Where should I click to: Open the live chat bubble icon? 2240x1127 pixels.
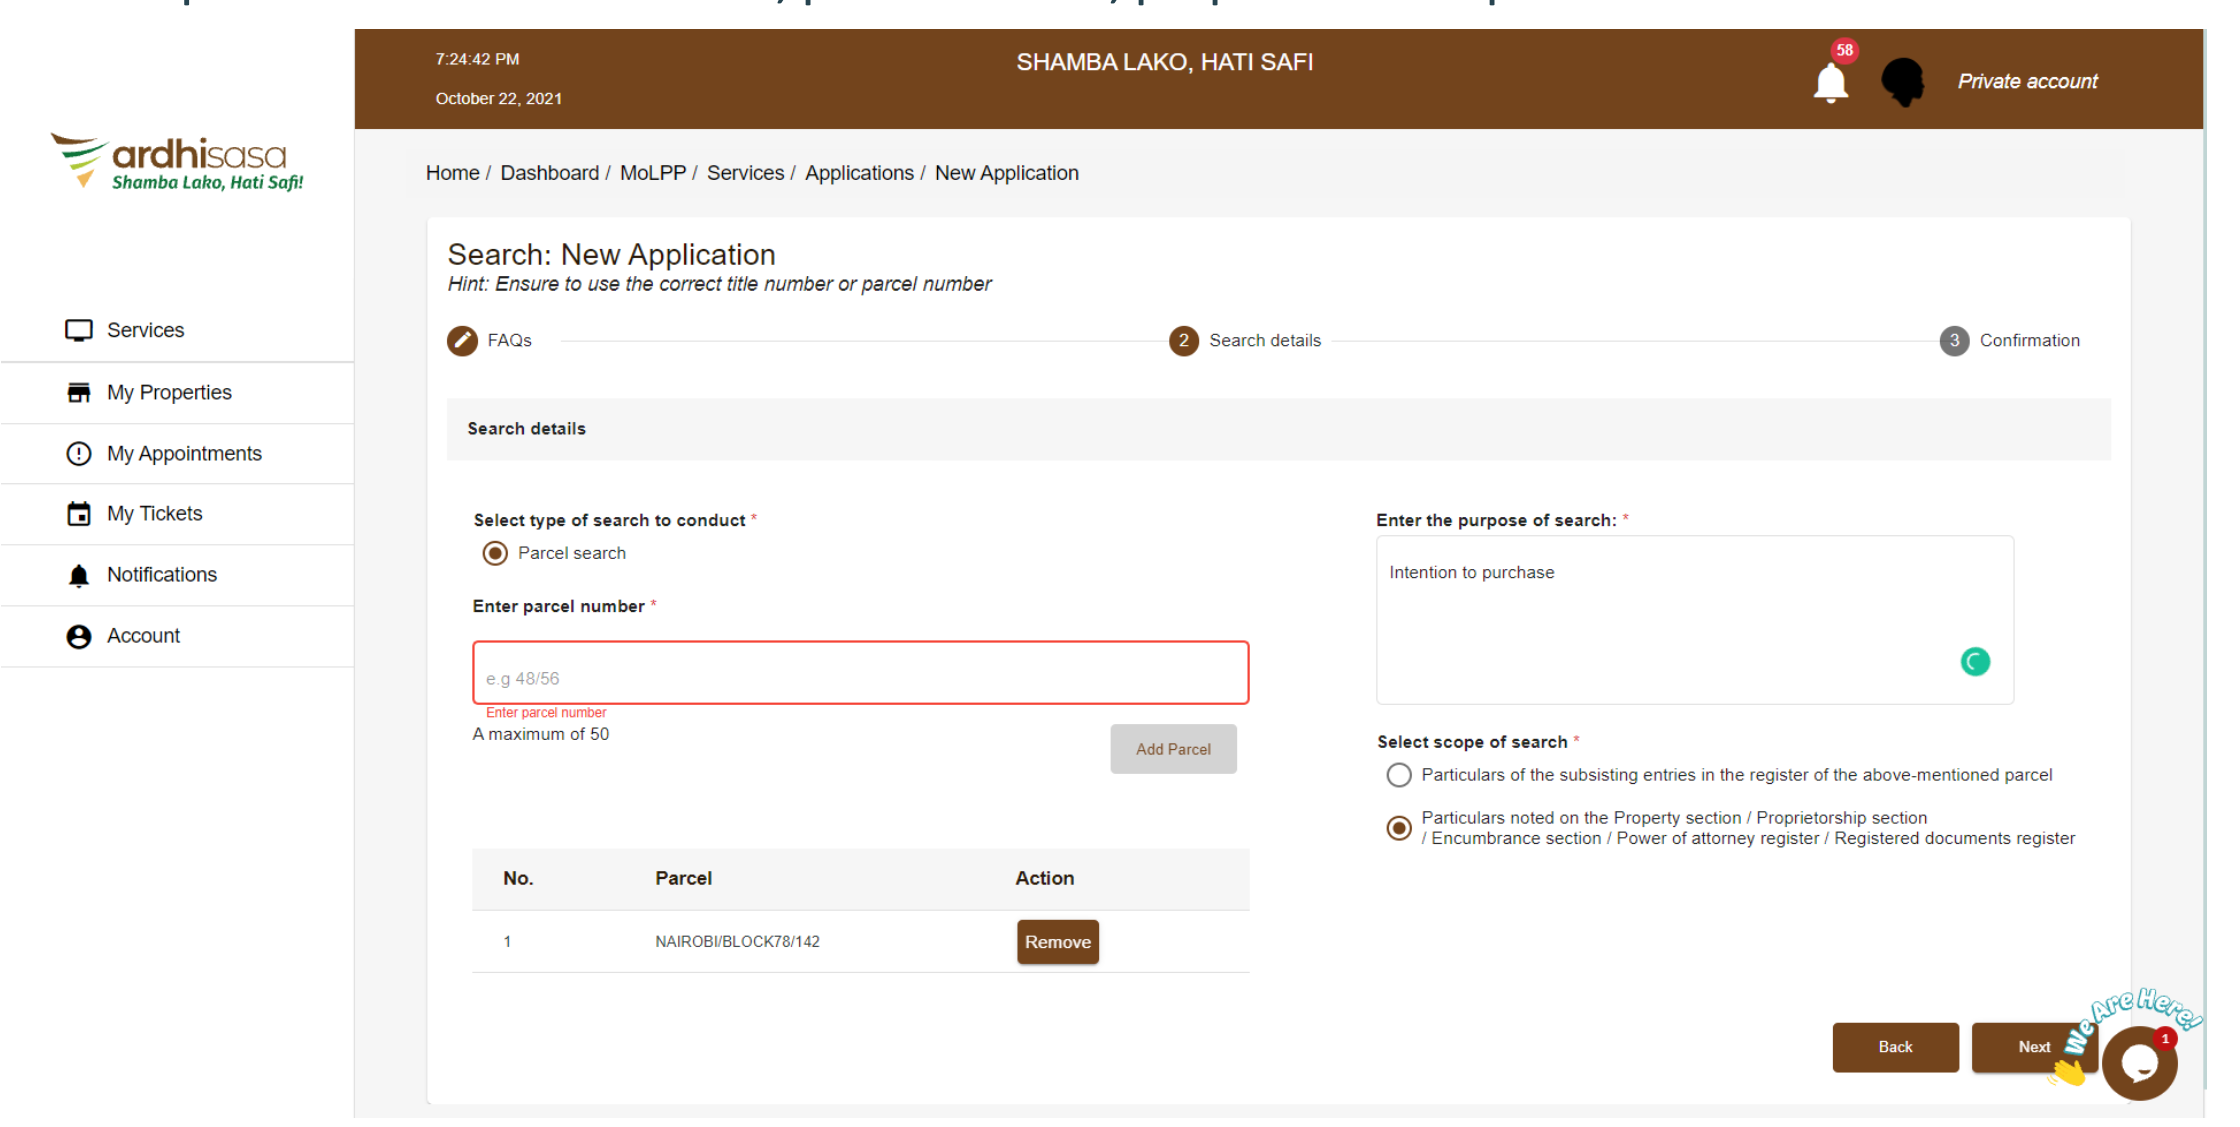pos(2138,1063)
